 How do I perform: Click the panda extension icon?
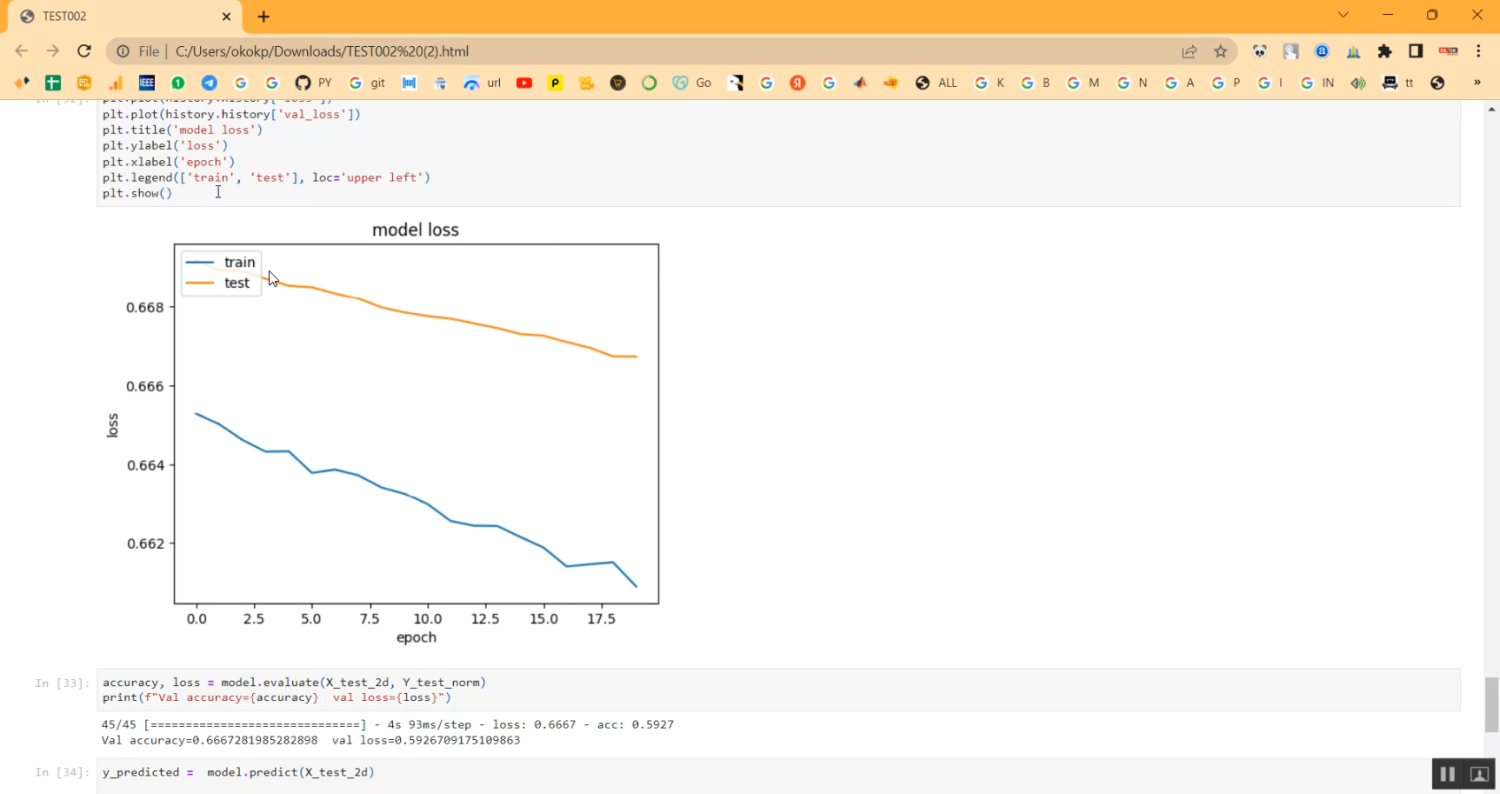[1259, 51]
